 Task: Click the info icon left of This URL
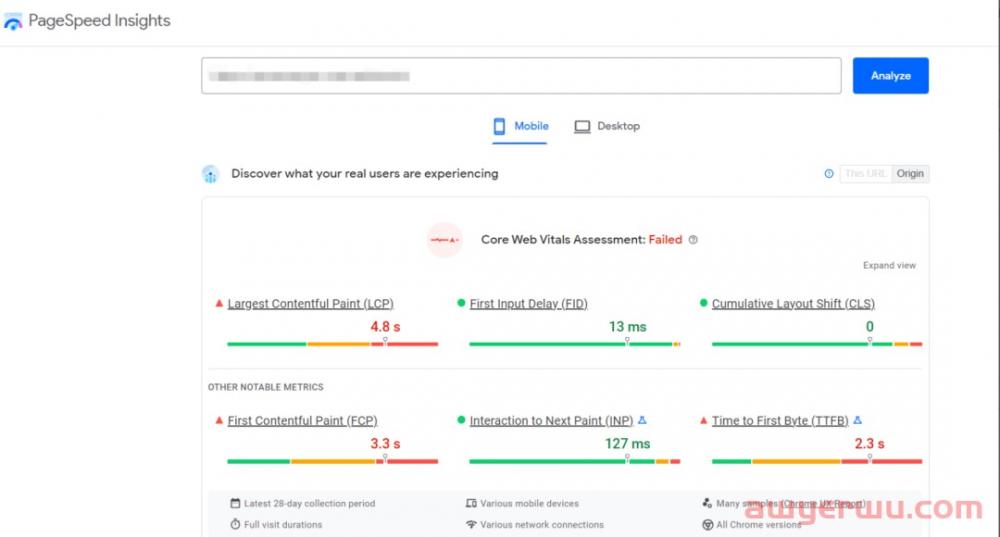click(x=828, y=174)
